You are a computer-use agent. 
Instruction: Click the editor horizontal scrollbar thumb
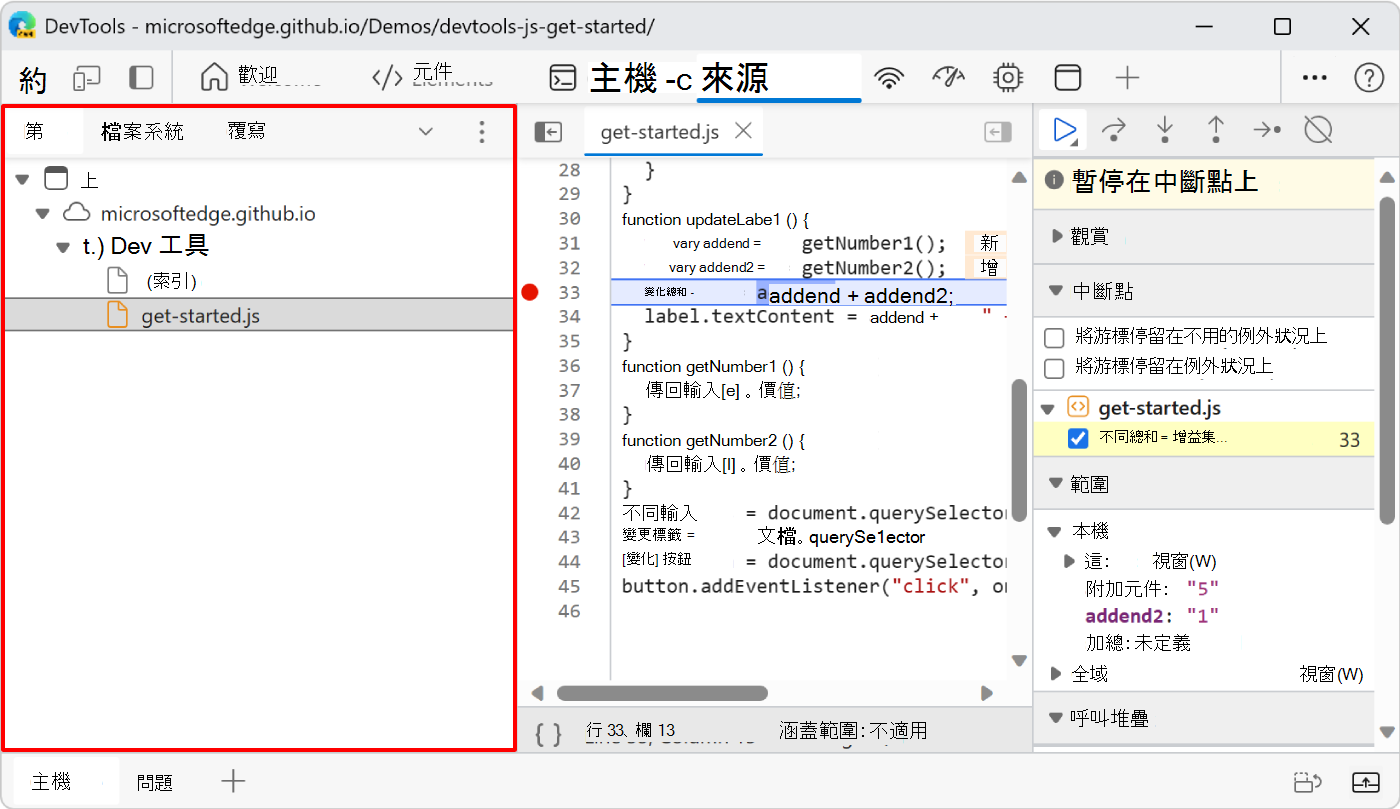tap(662, 693)
